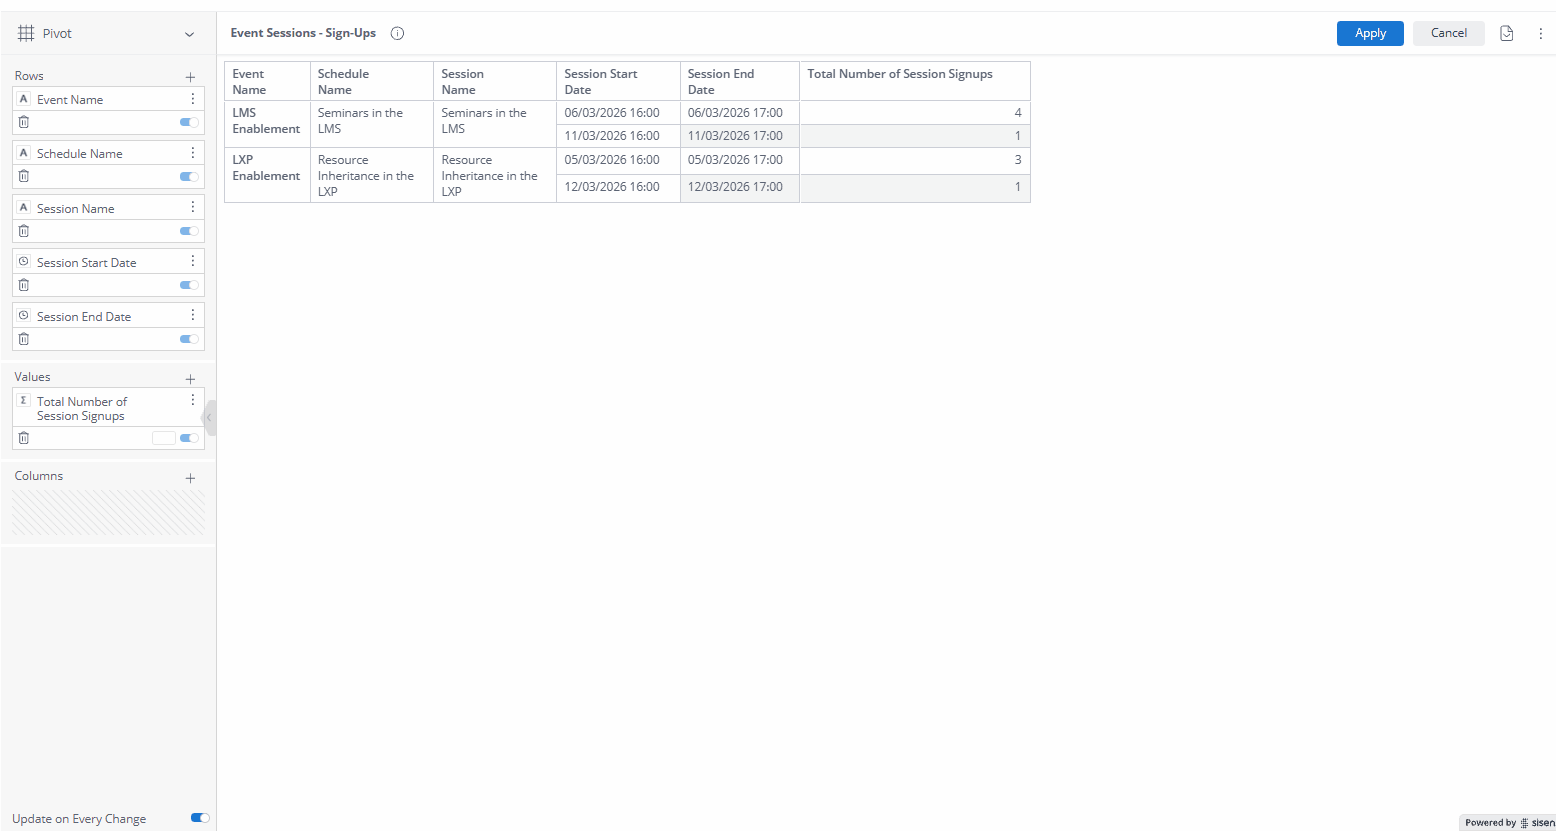Viewport: 1556px width, 831px height.
Task: Click the 'A' text-type icon on Schedule Name
Action: point(23,152)
